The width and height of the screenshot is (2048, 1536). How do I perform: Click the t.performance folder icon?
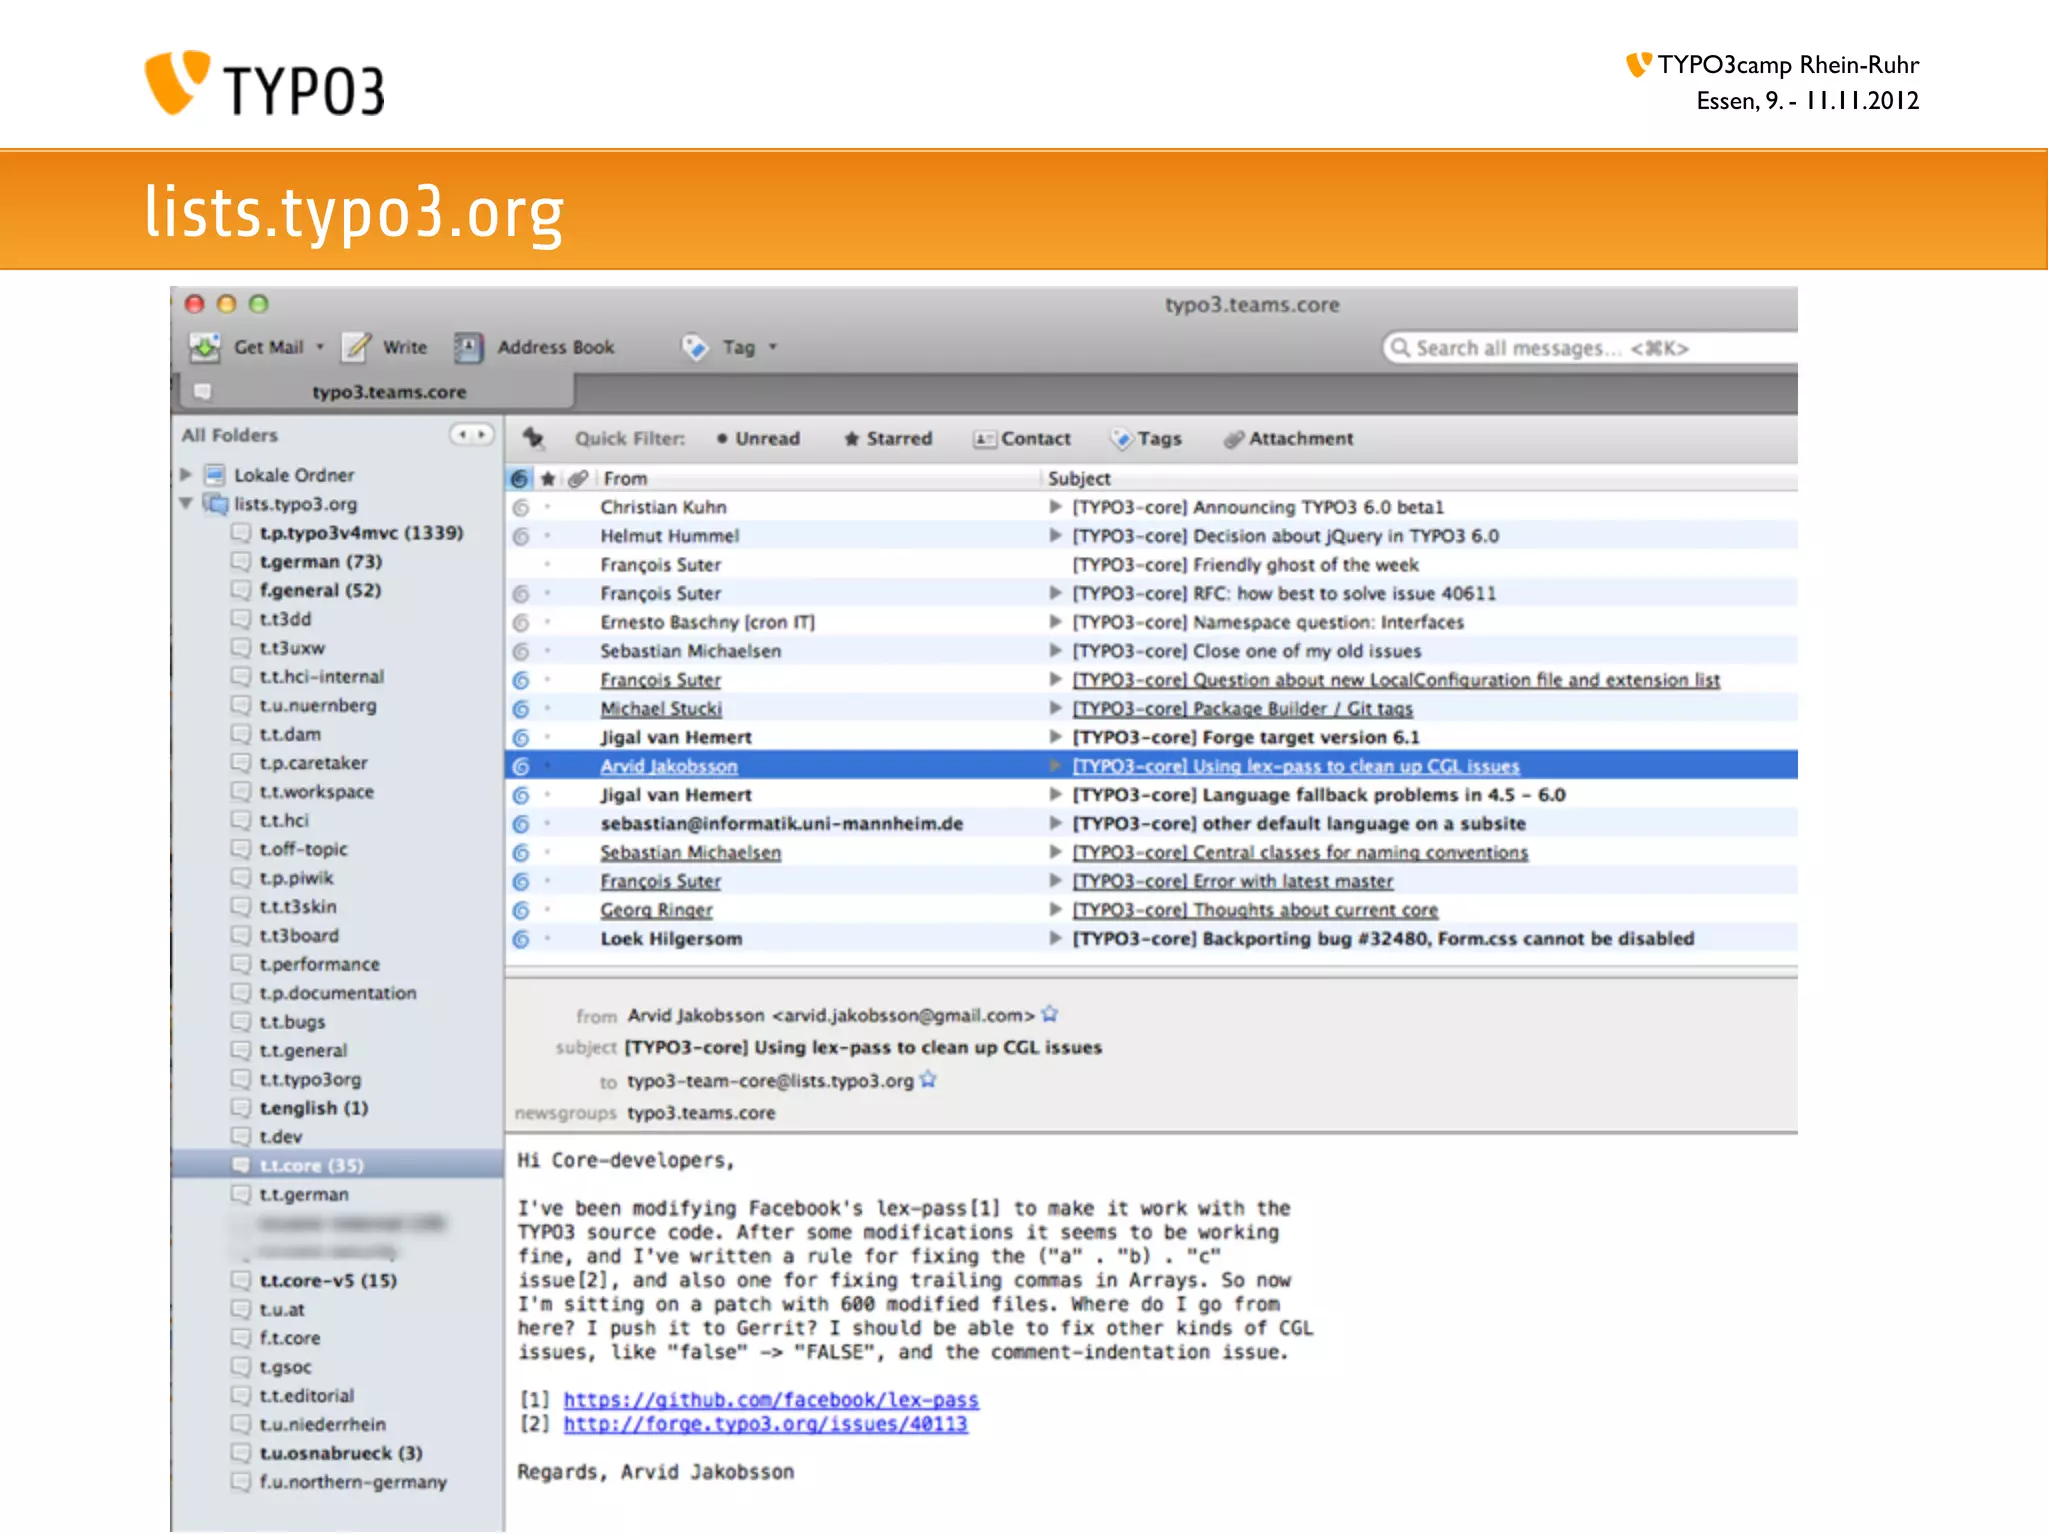[x=240, y=964]
